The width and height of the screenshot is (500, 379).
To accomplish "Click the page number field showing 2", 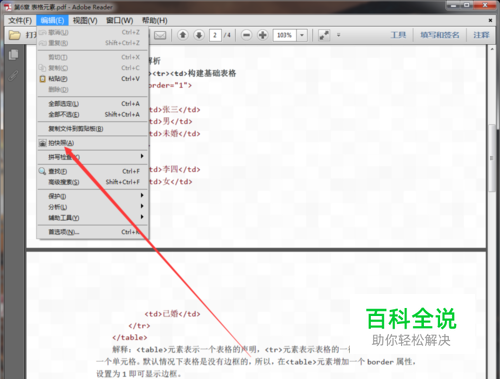I will (x=215, y=35).
